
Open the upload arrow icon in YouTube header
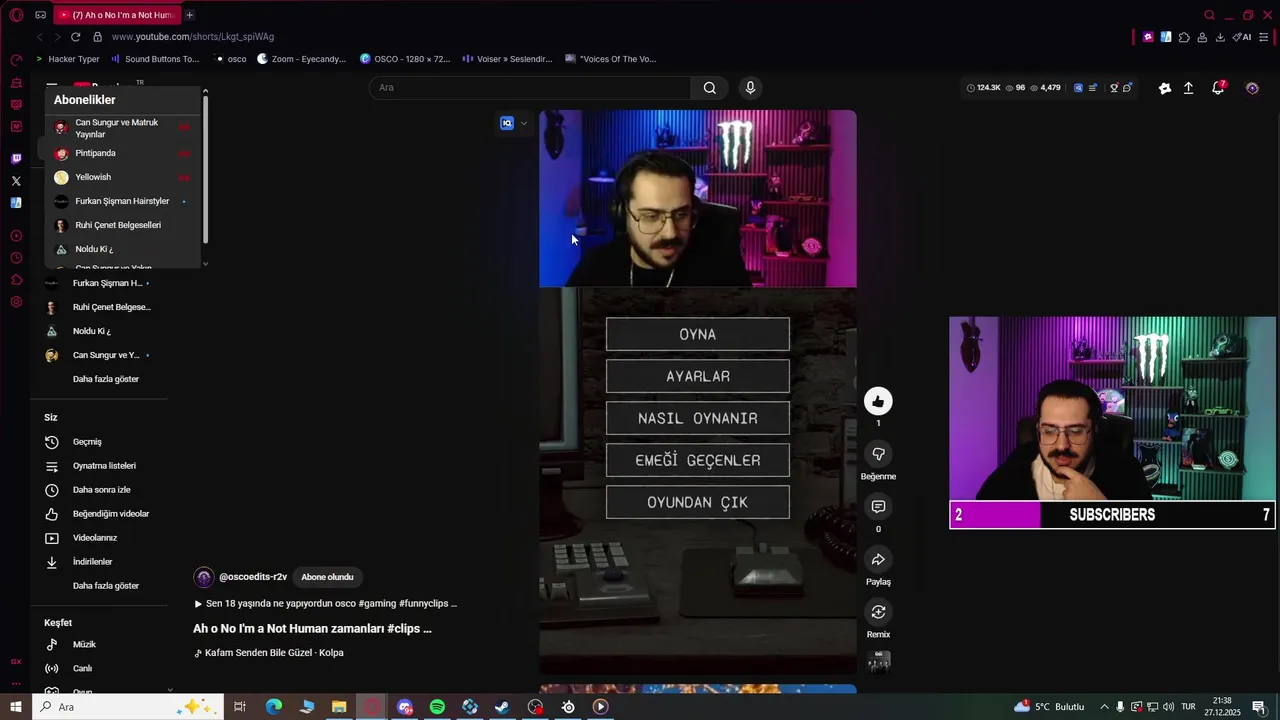1188,88
